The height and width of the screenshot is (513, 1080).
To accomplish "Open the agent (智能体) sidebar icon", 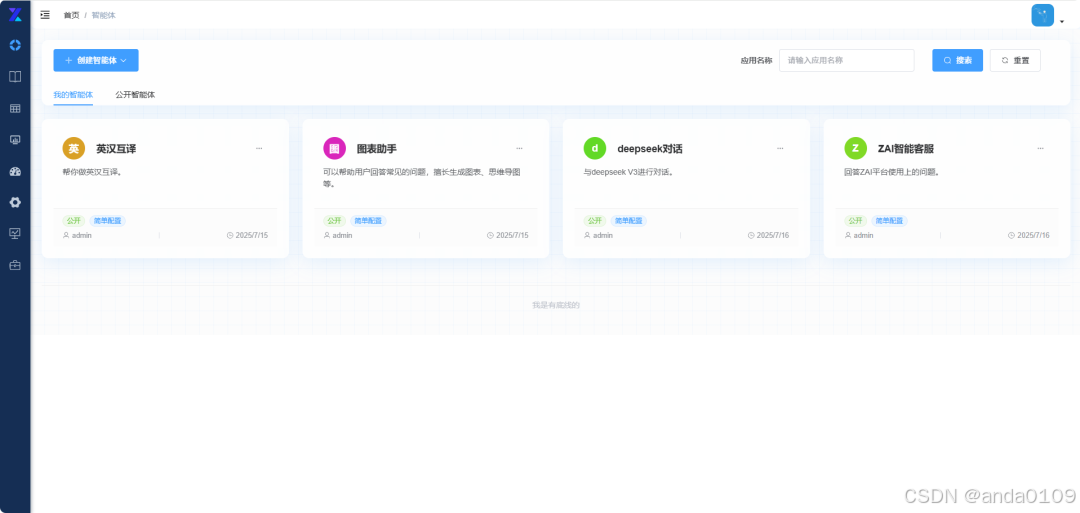I will (x=15, y=45).
